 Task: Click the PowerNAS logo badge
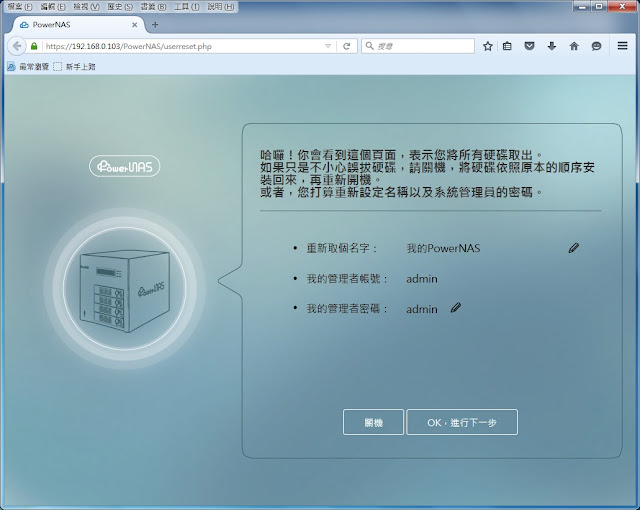pyautogui.click(x=124, y=166)
